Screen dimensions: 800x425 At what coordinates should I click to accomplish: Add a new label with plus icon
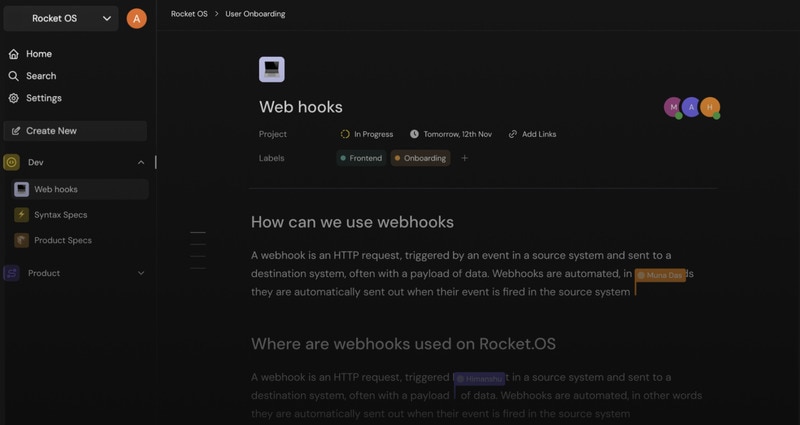coord(464,158)
